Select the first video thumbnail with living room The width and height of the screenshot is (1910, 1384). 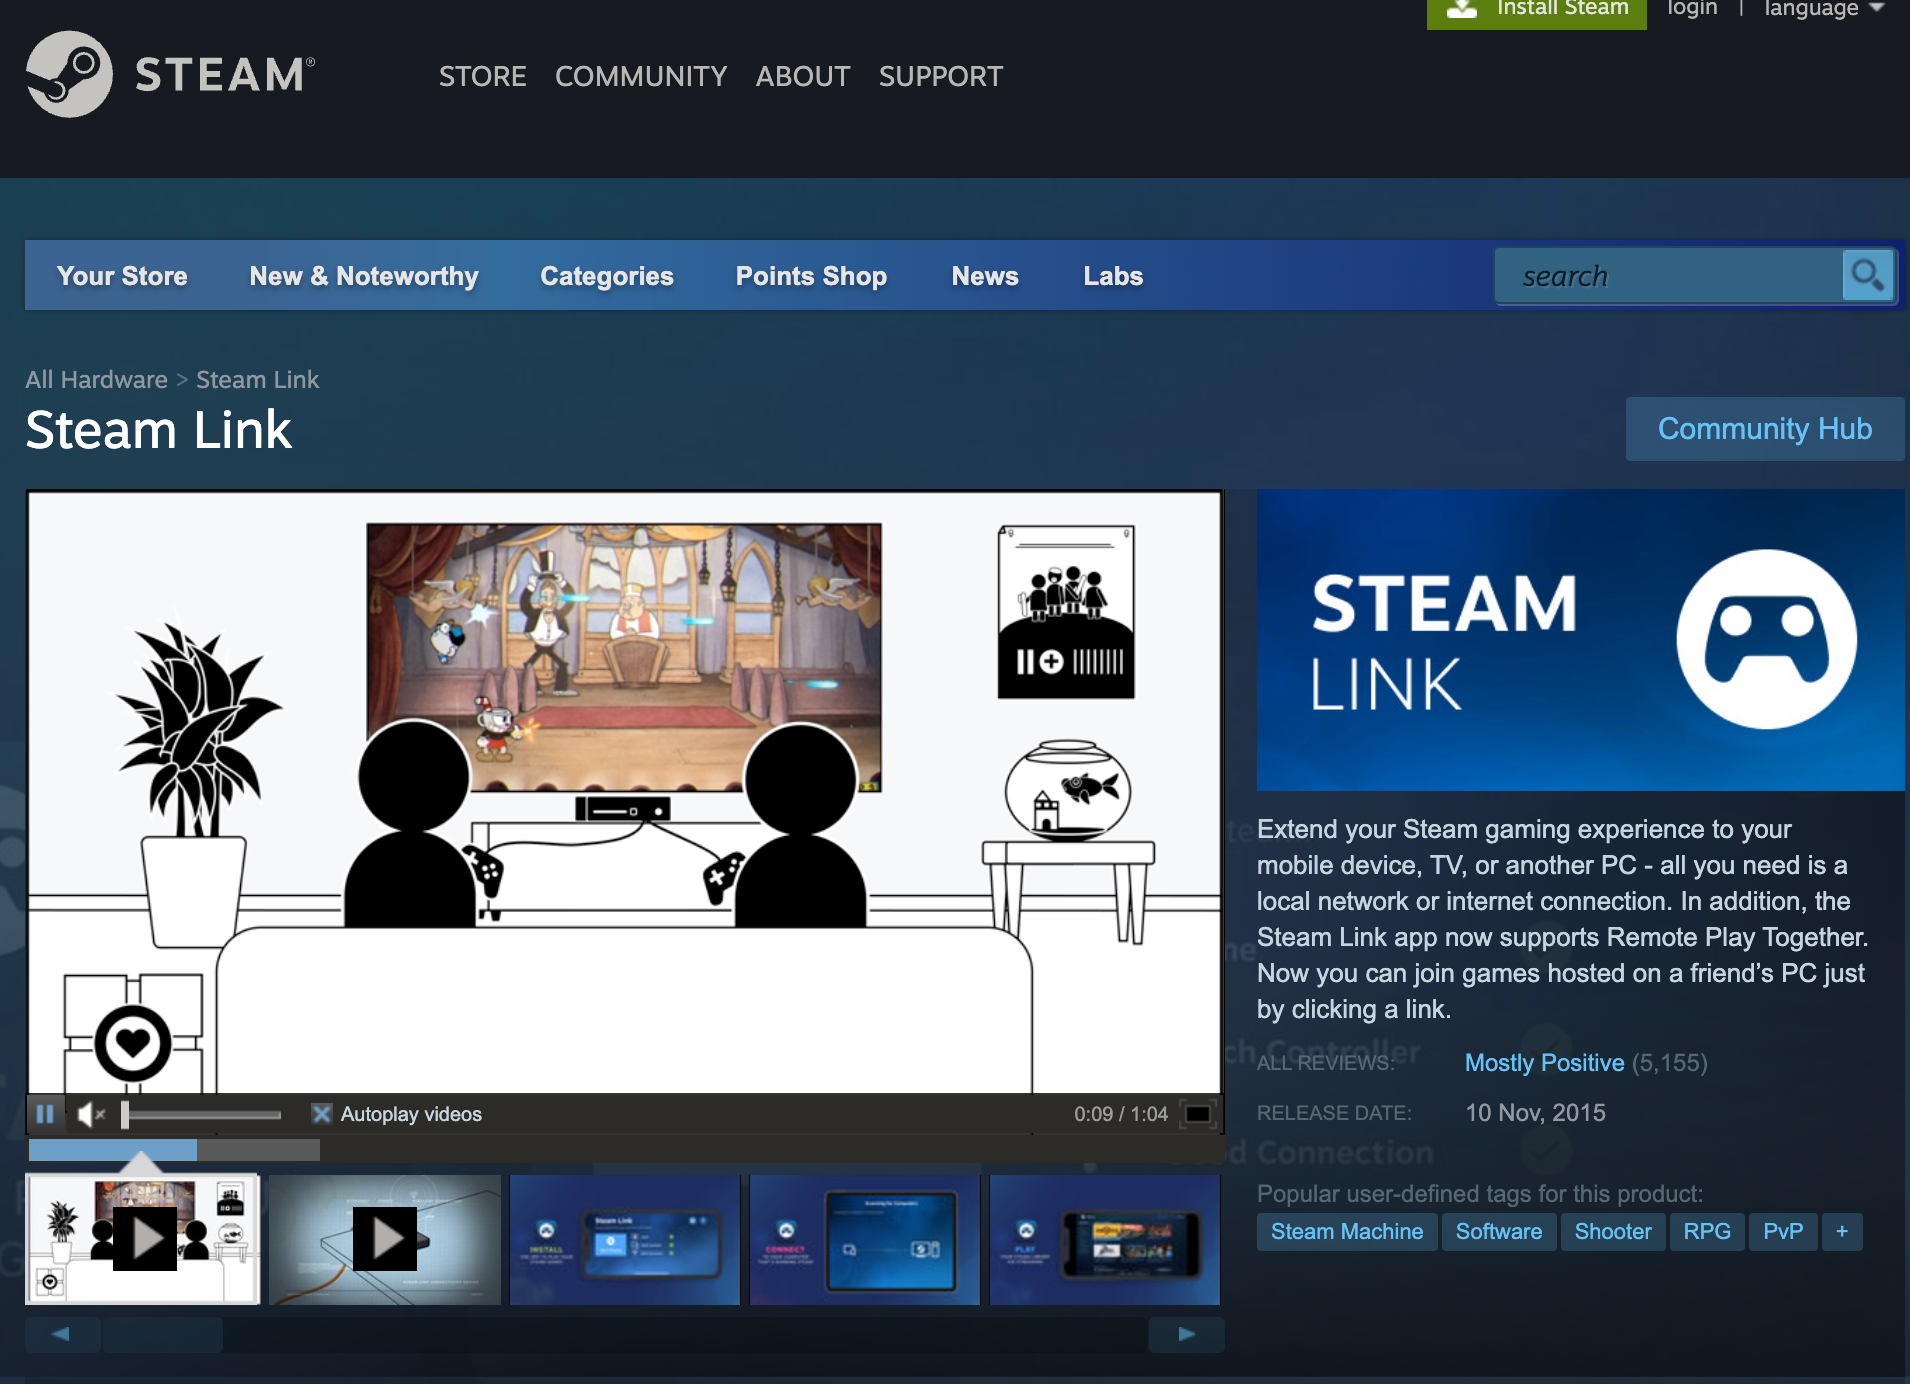pyautogui.click(x=143, y=1239)
